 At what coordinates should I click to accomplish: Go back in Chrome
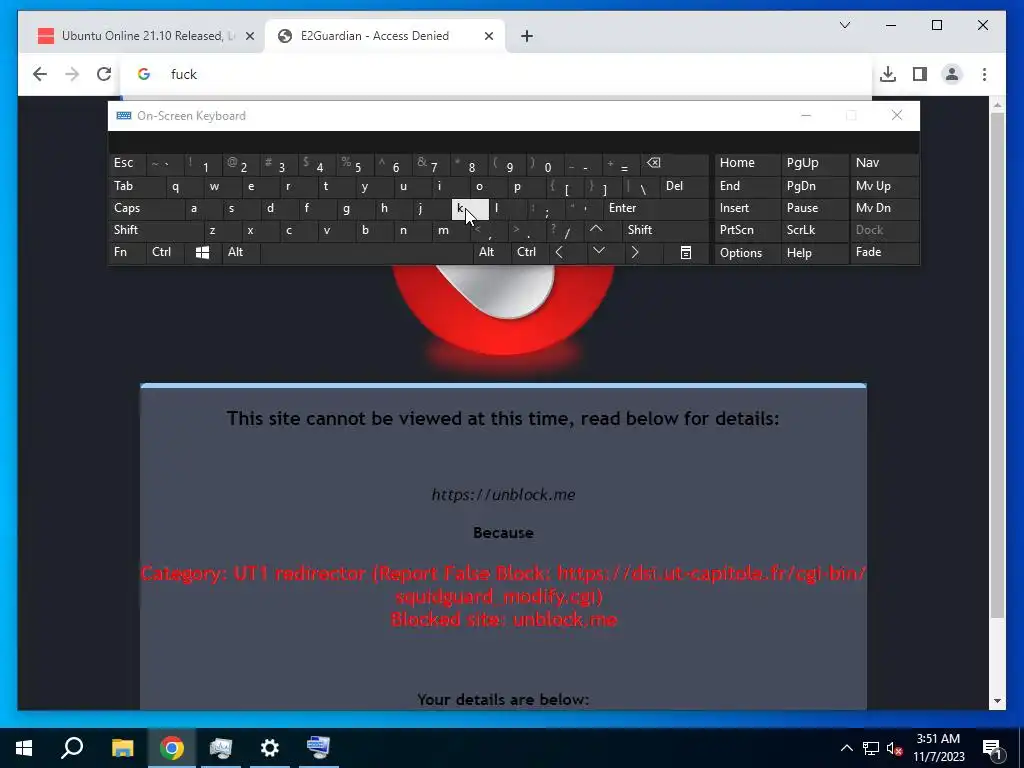(x=40, y=74)
